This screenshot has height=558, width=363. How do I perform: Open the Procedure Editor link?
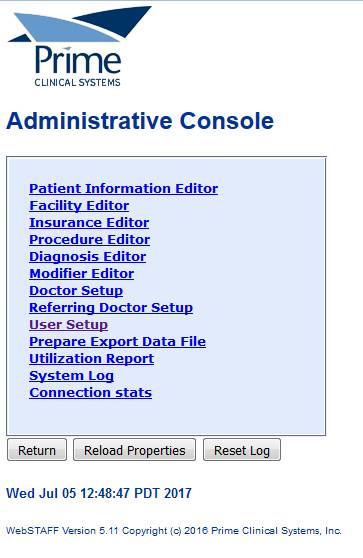(x=90, y=240)
